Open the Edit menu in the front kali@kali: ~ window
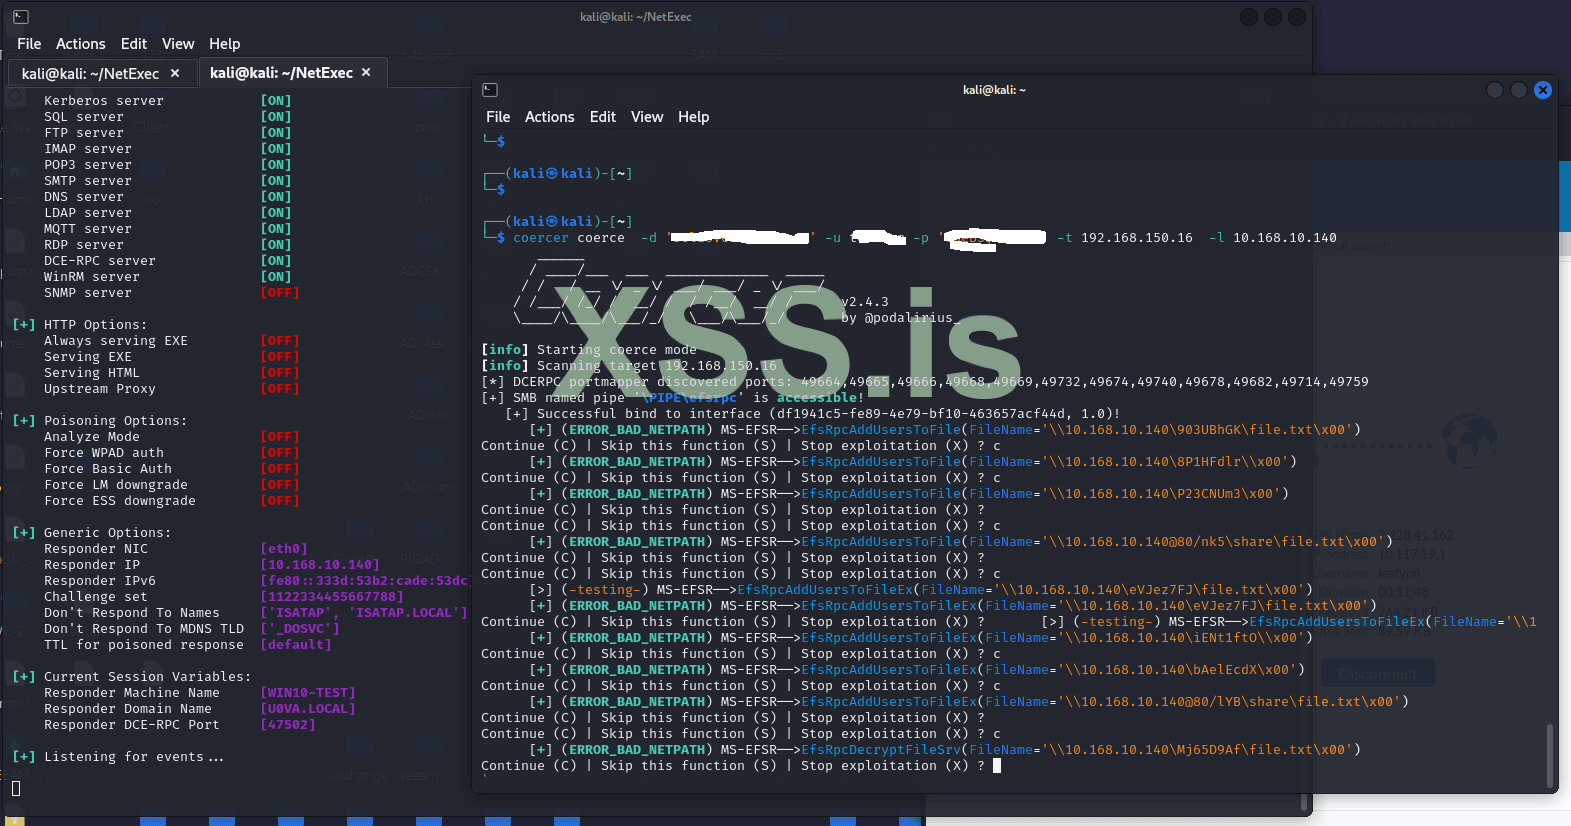This screenshot has width=1571, height=826. pos(603,117)
